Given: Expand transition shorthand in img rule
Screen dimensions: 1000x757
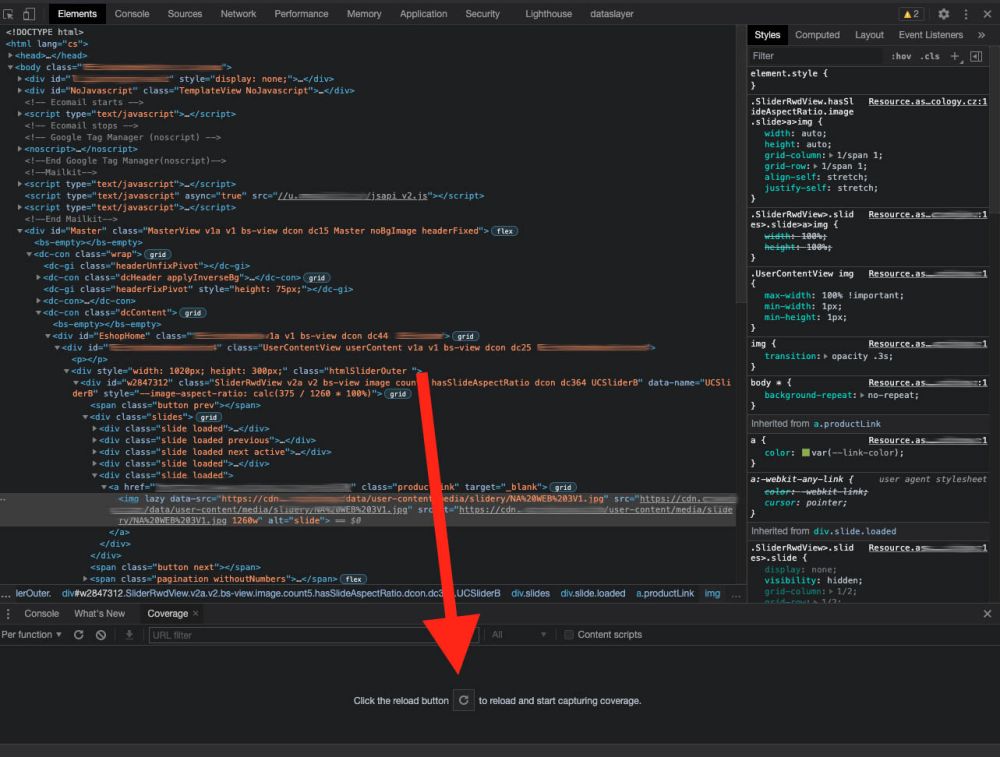Looking at the screenshot, I should pyautogui.click(x=825, y=356).
